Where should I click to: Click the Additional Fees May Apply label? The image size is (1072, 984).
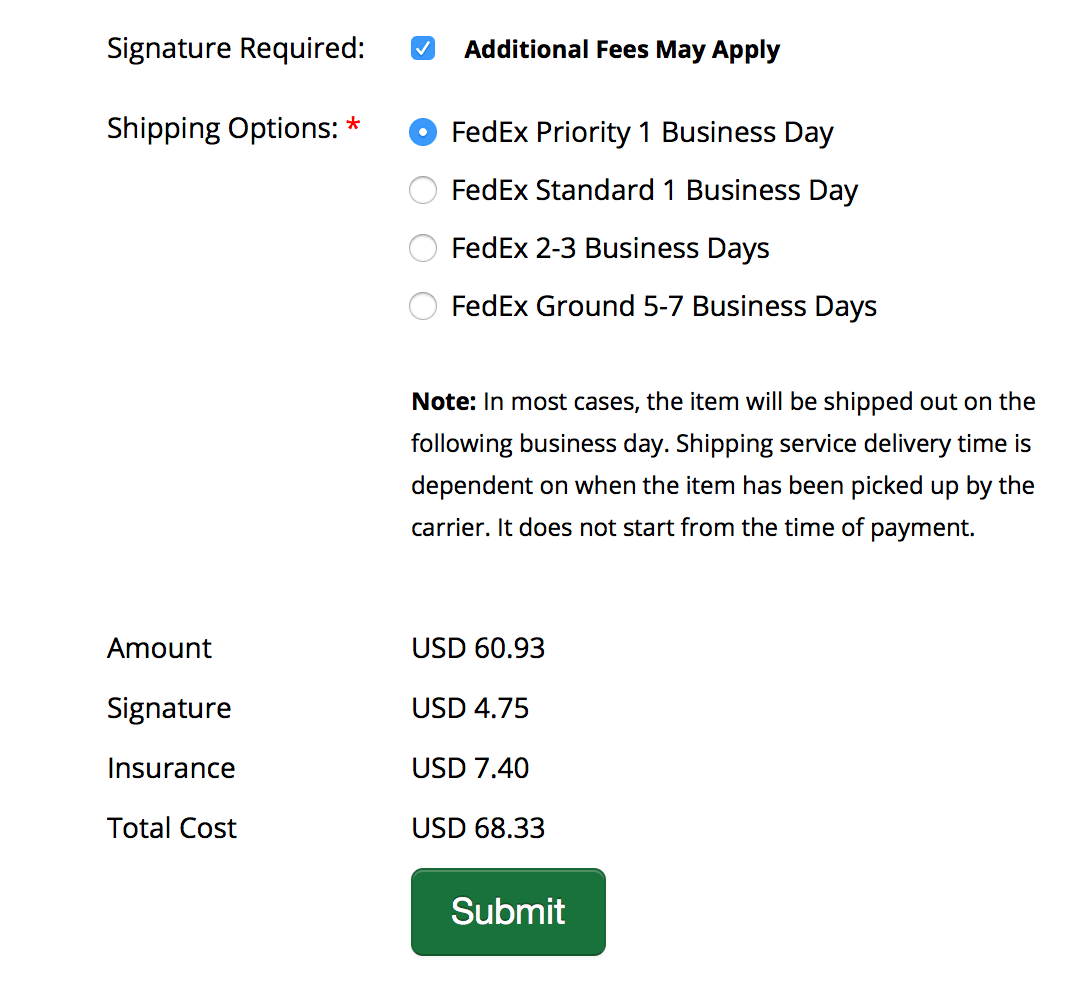pos(621,49)
